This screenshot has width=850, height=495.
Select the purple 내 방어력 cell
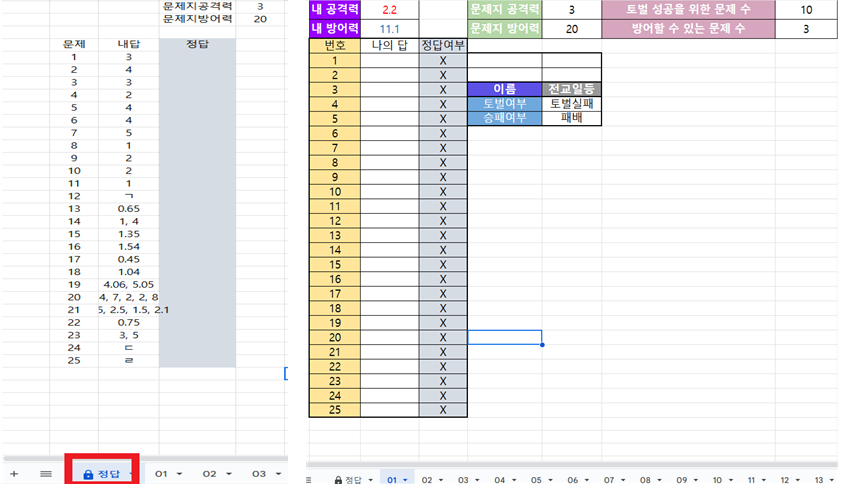[334, 29]
